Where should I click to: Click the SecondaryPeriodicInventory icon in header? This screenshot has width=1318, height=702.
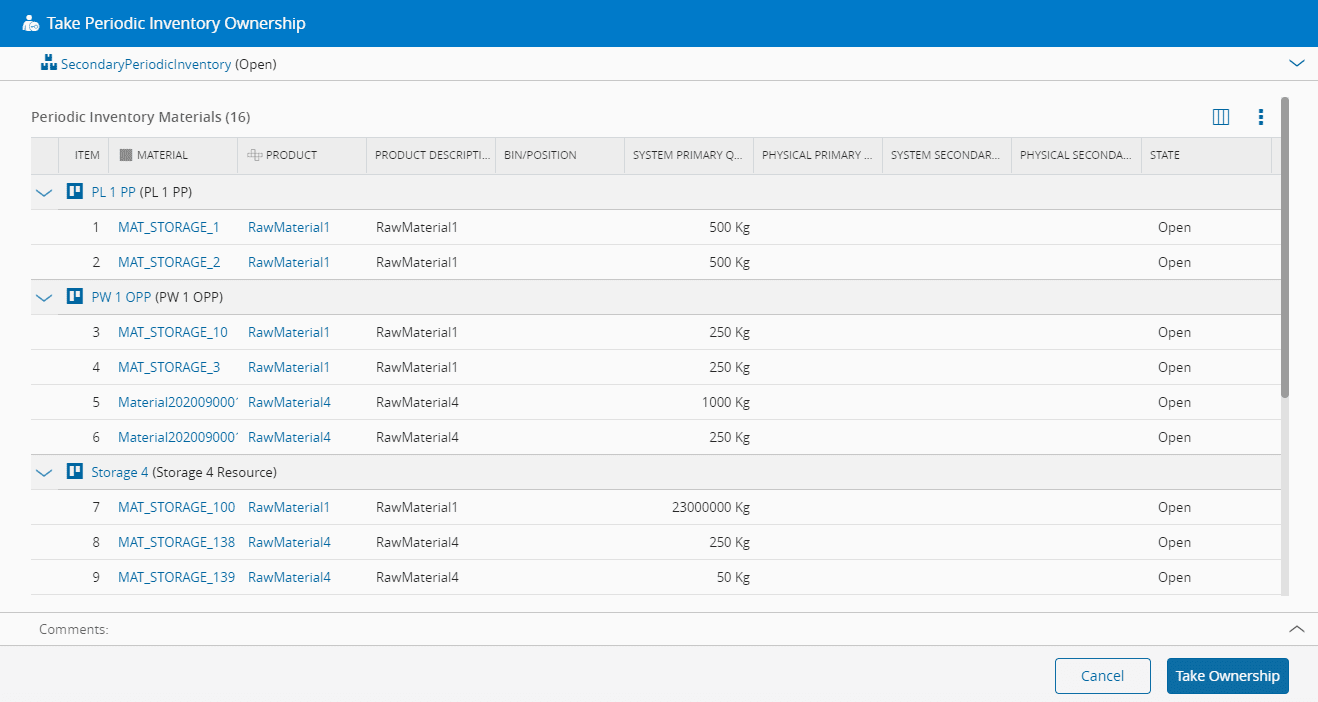[x=48, y=64]
